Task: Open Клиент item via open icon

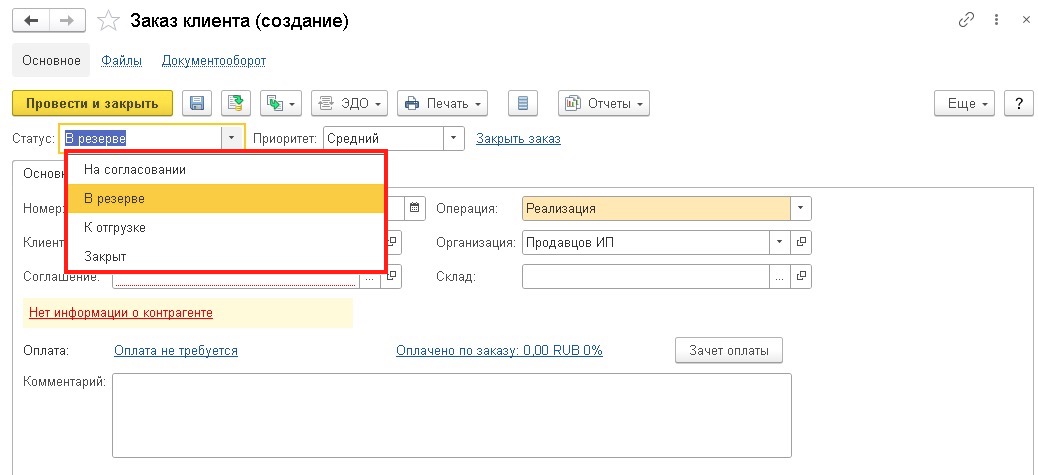Action: [393, 242]
